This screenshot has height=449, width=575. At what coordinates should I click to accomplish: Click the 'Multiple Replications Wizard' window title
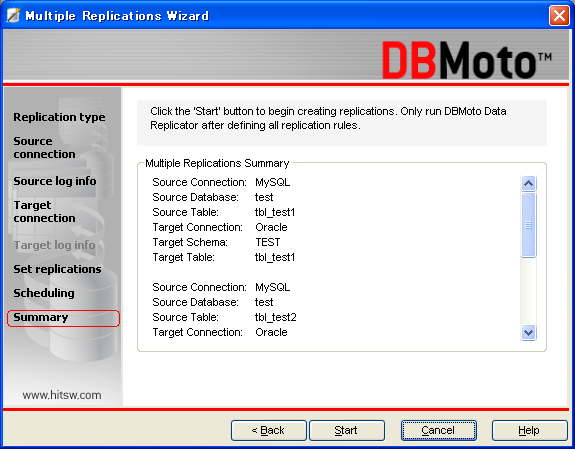[x=117, y=16]
